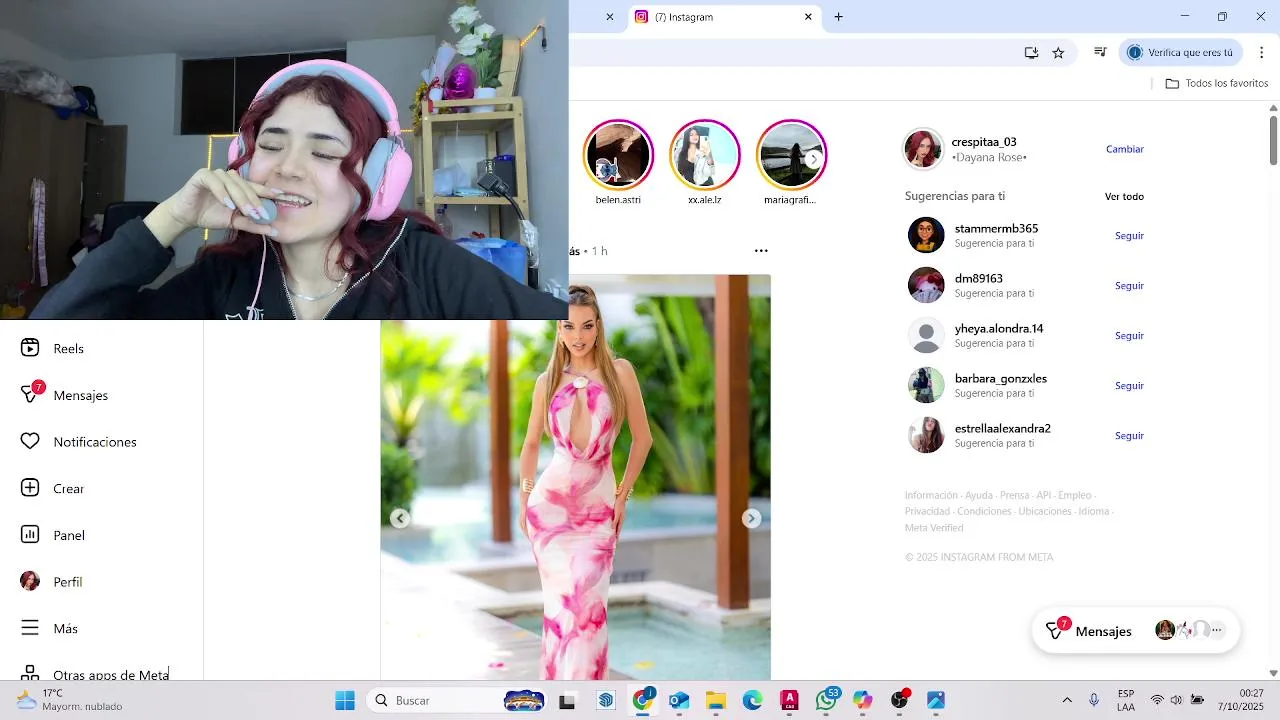The image size is (1280, 720).
Task: Click the page vertical scrollbar
Action: point(1273,140)
